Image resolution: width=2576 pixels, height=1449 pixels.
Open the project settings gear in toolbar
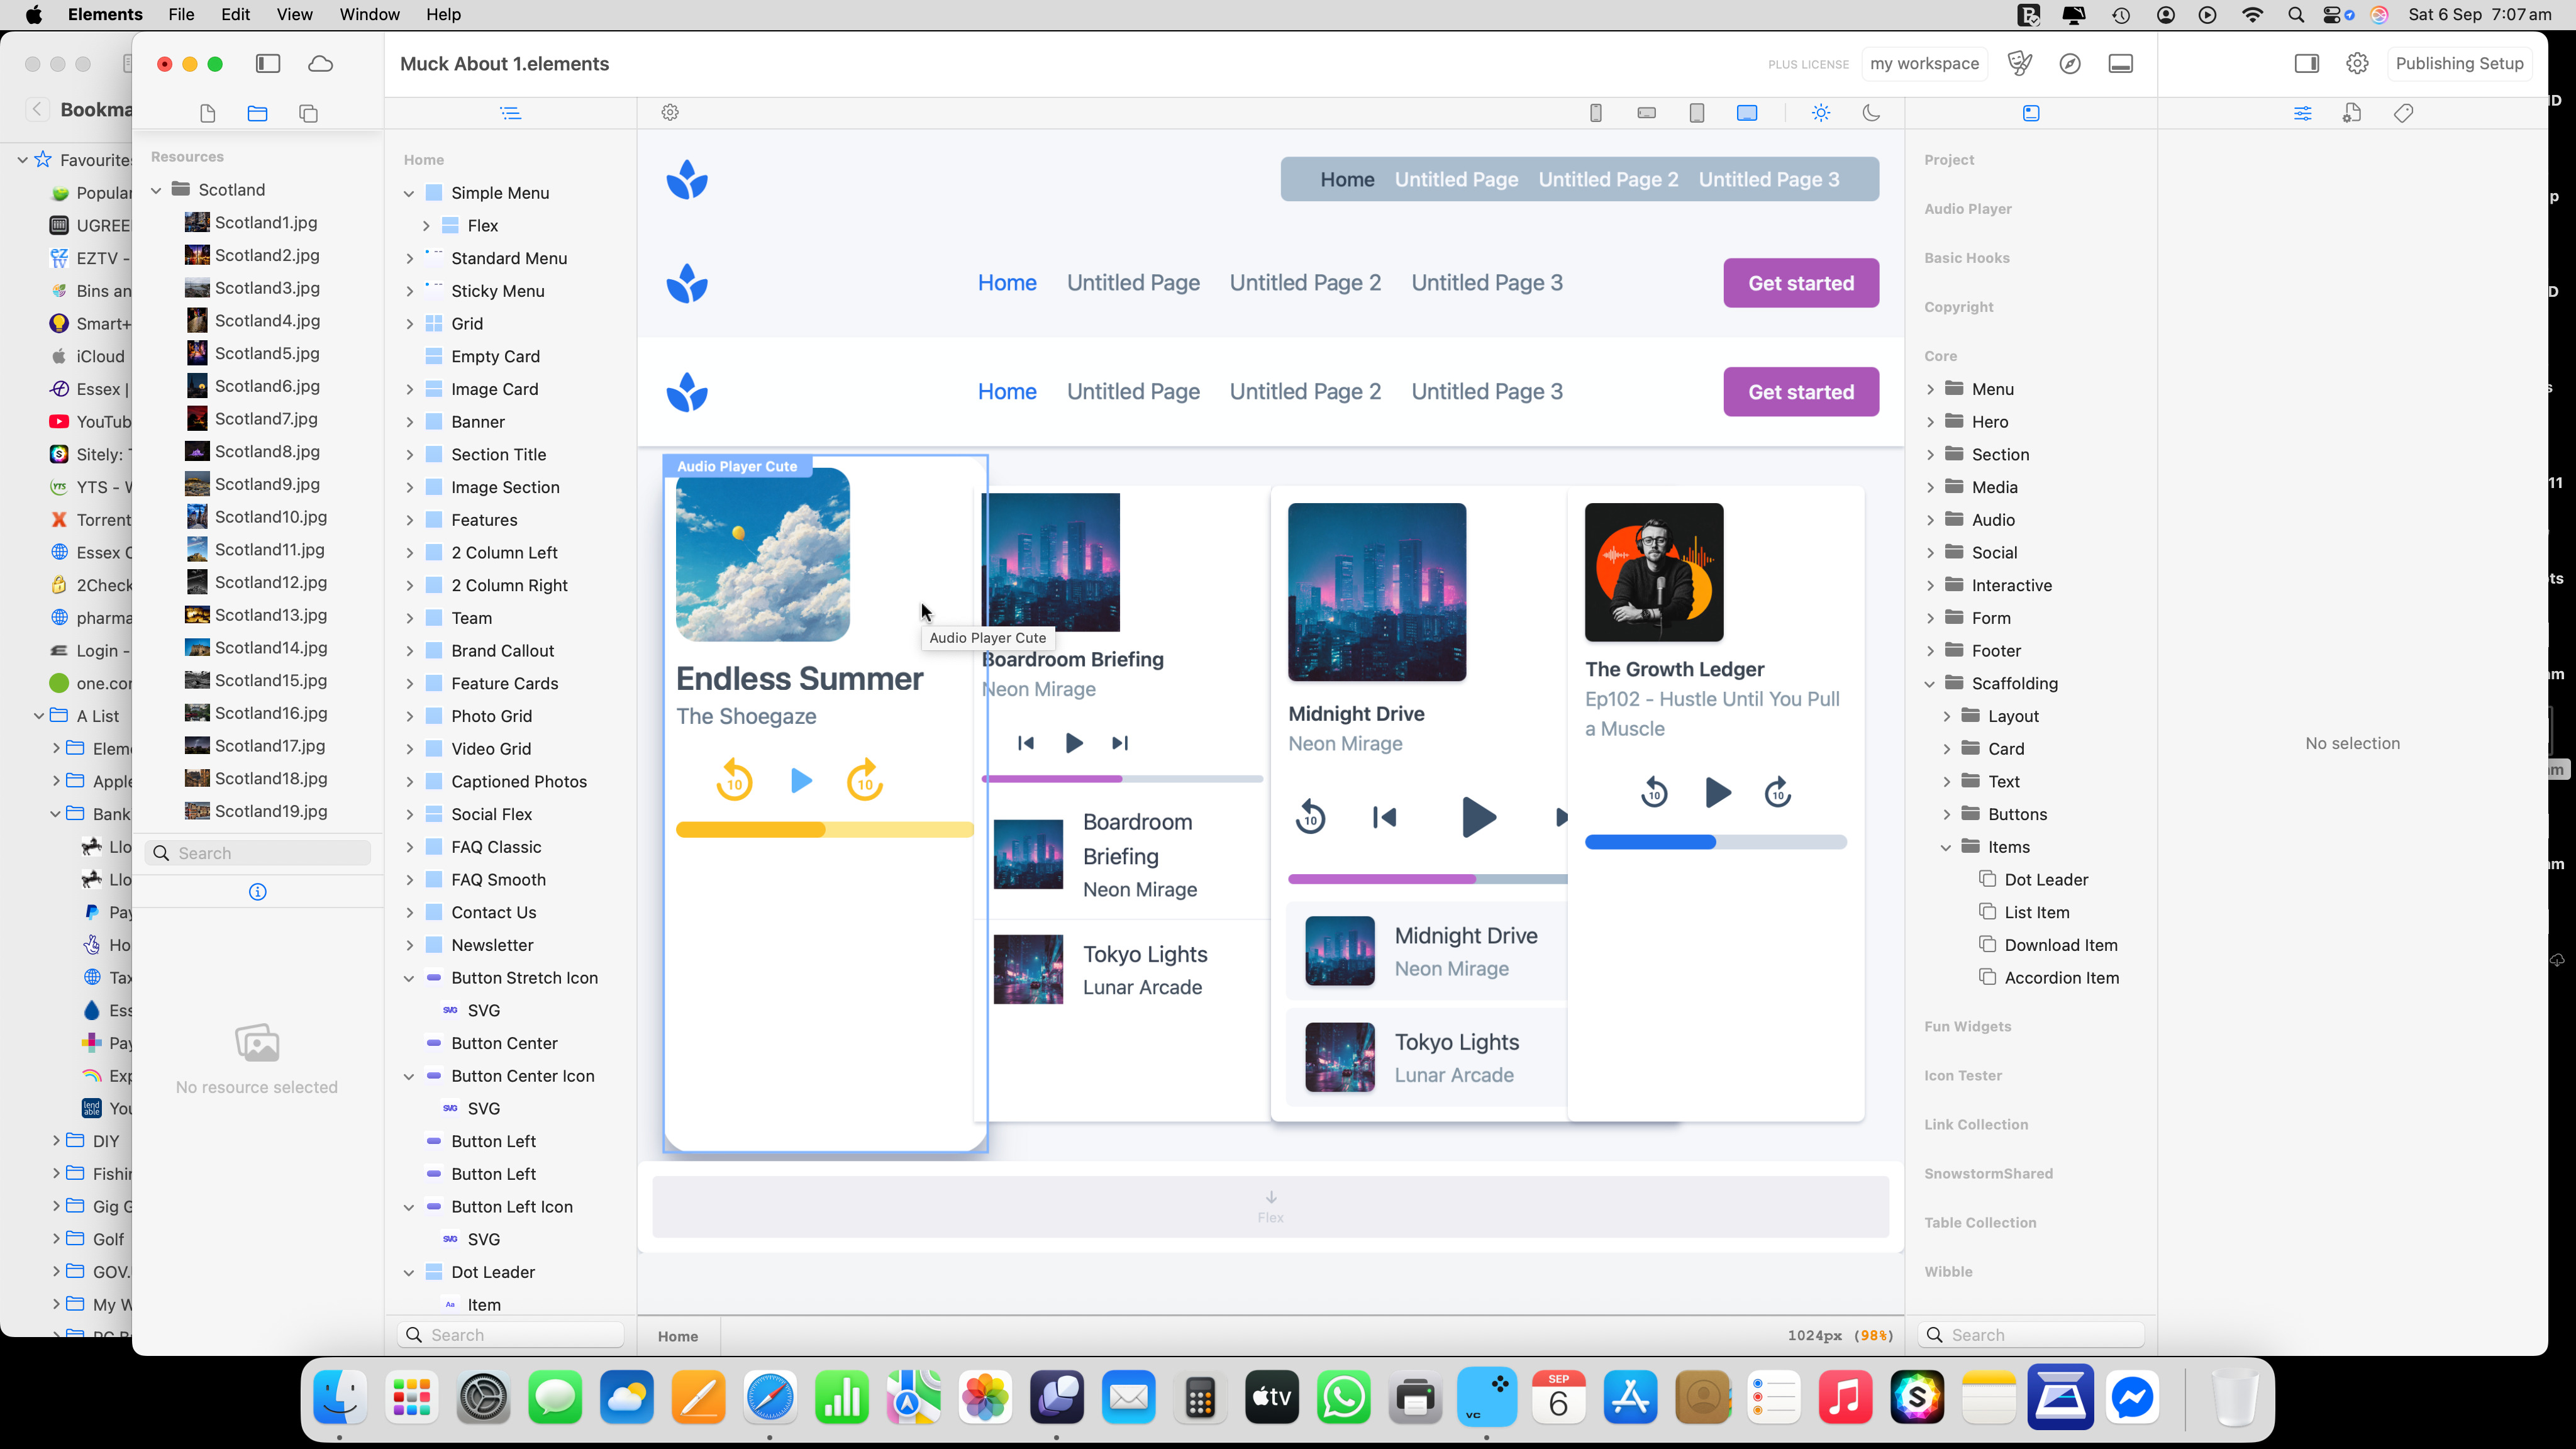tap(2357, 64)
